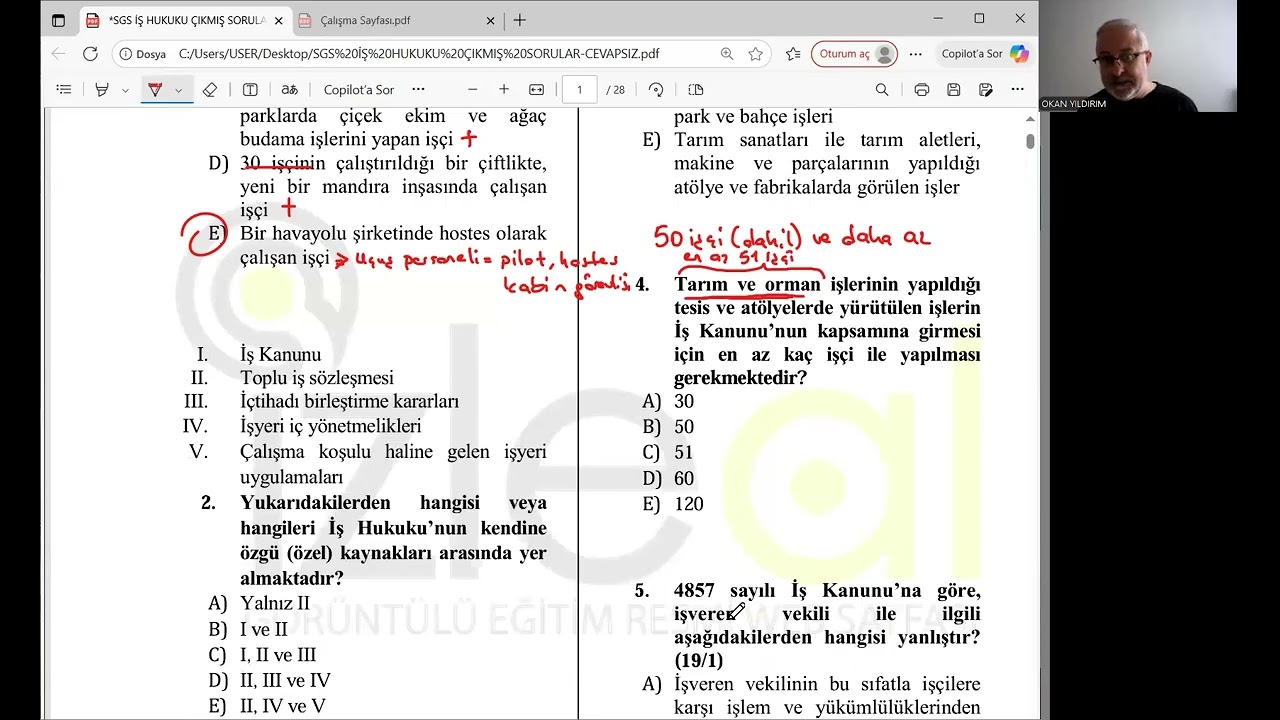Open a new browser tab
This screenshot has width=1280, height=720.
519,20
